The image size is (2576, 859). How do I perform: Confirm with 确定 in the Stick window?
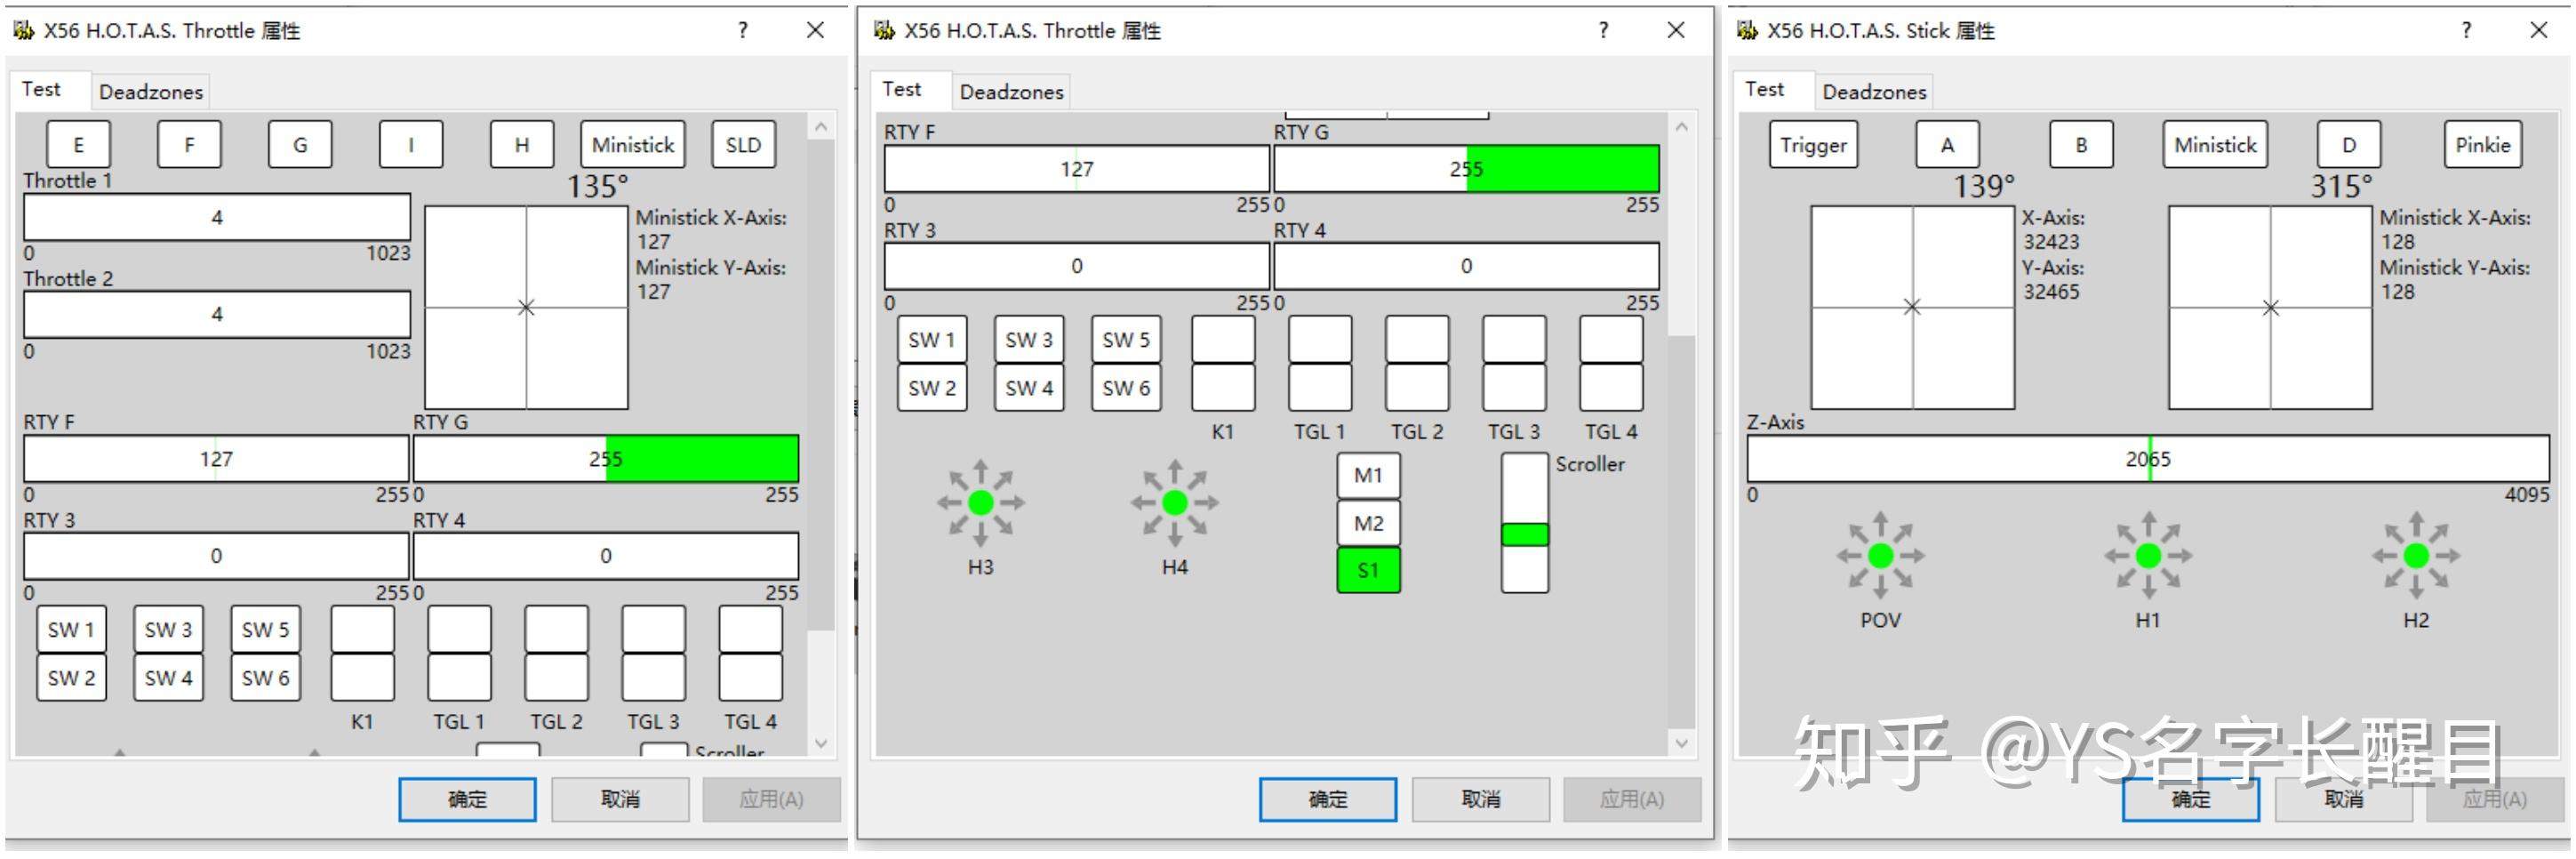2190,800
